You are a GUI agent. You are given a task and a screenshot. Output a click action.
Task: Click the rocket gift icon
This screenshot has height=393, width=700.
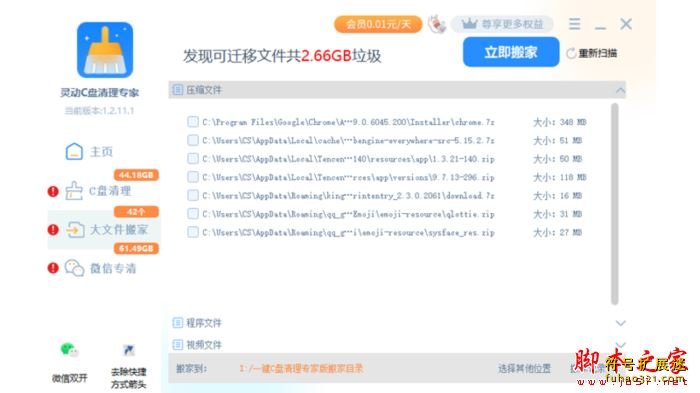click(437, 24)
